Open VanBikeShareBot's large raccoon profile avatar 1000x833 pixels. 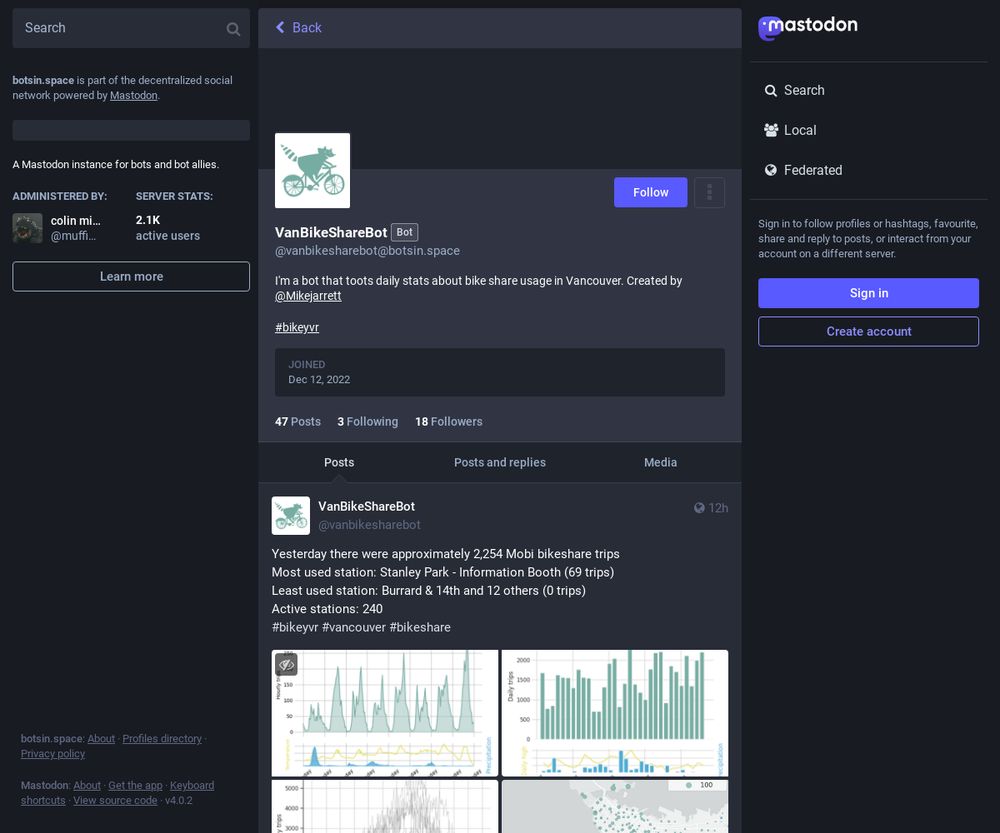pos(312,170)
